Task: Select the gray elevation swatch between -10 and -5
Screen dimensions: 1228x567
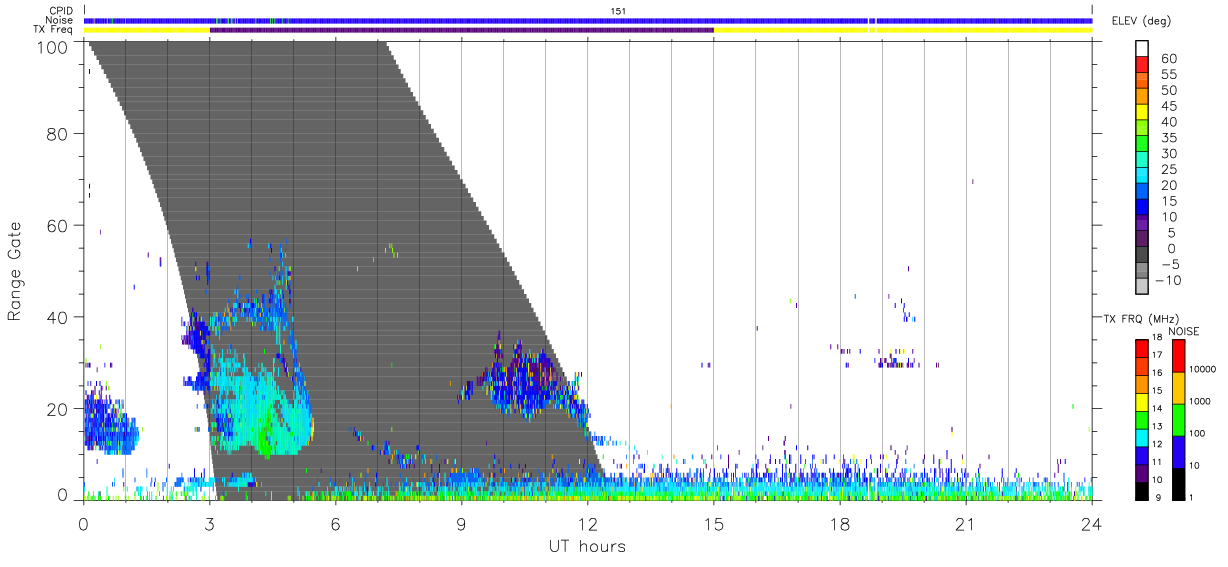Action: (1142, 272)
